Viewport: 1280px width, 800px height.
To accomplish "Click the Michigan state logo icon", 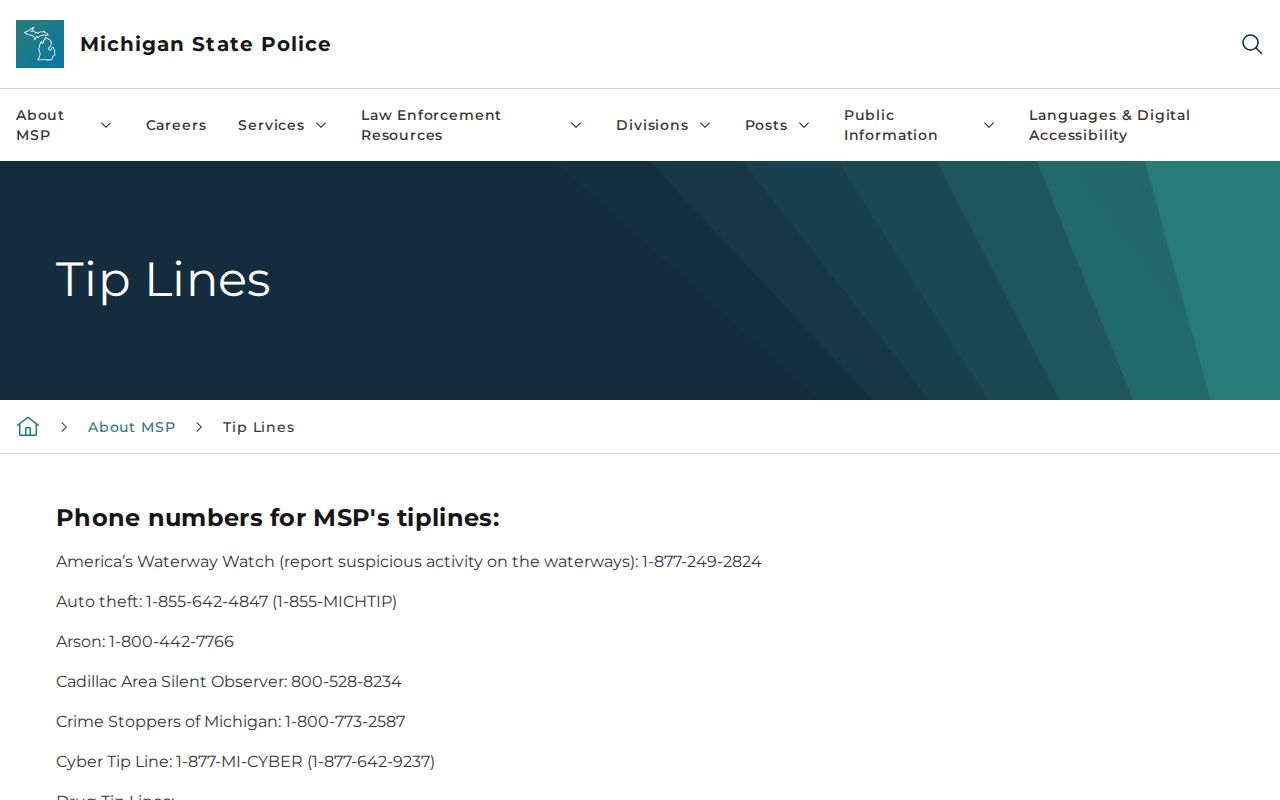I will click(x=40, y=44).
